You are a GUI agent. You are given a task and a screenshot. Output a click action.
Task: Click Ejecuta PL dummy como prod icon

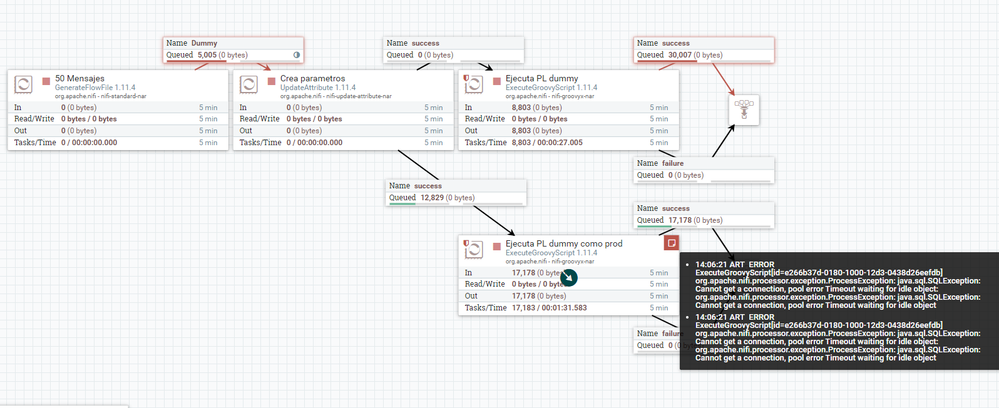click(473, 250)
